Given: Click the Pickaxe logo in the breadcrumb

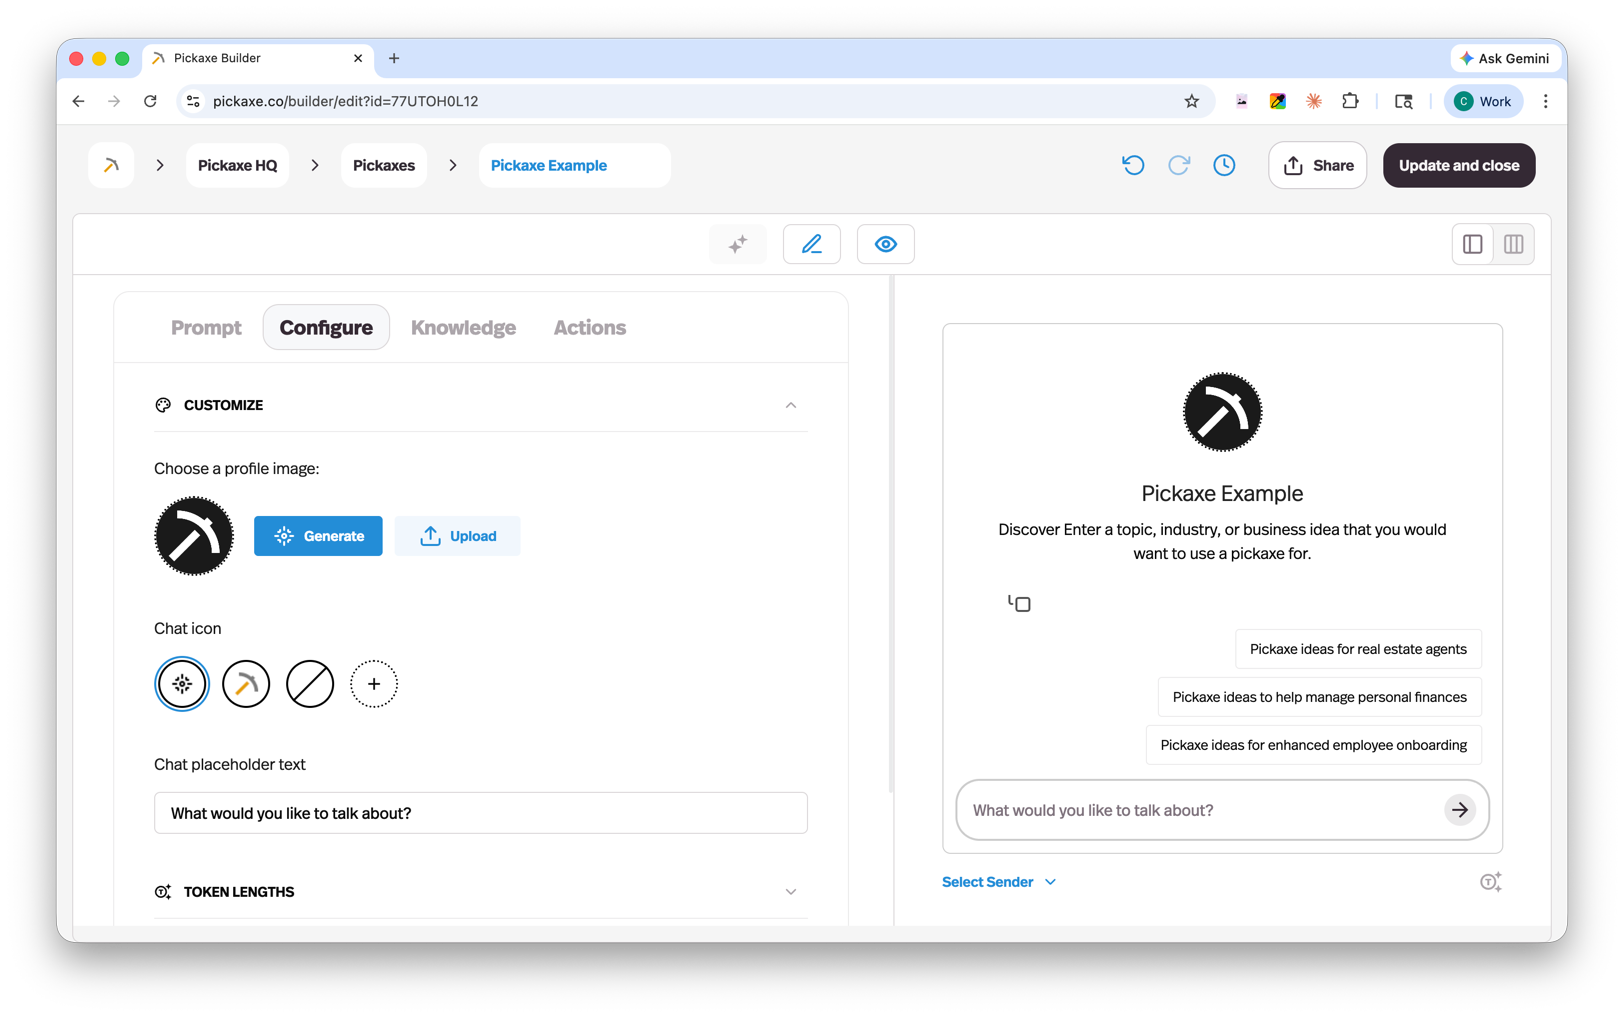Looking at the screenshot, I should click(x=110, y=165).
